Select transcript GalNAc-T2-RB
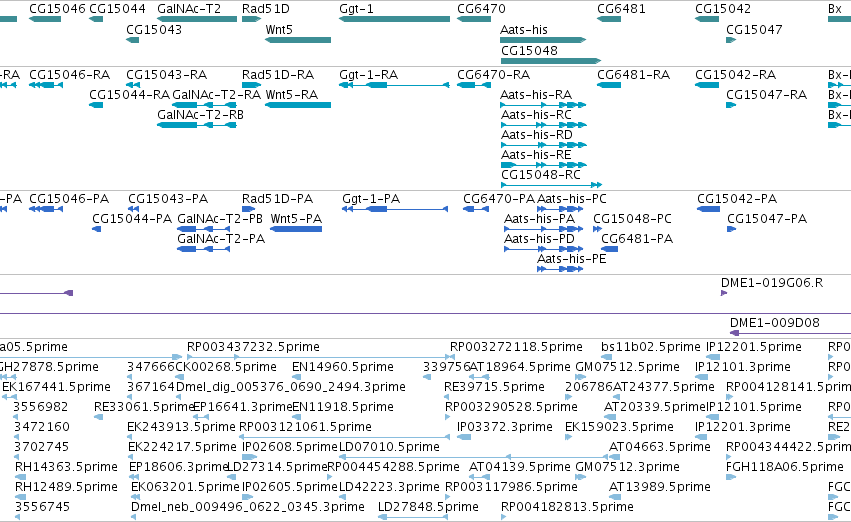The height and width of the screenshot is (522, 851). click(x=200, y=114)
